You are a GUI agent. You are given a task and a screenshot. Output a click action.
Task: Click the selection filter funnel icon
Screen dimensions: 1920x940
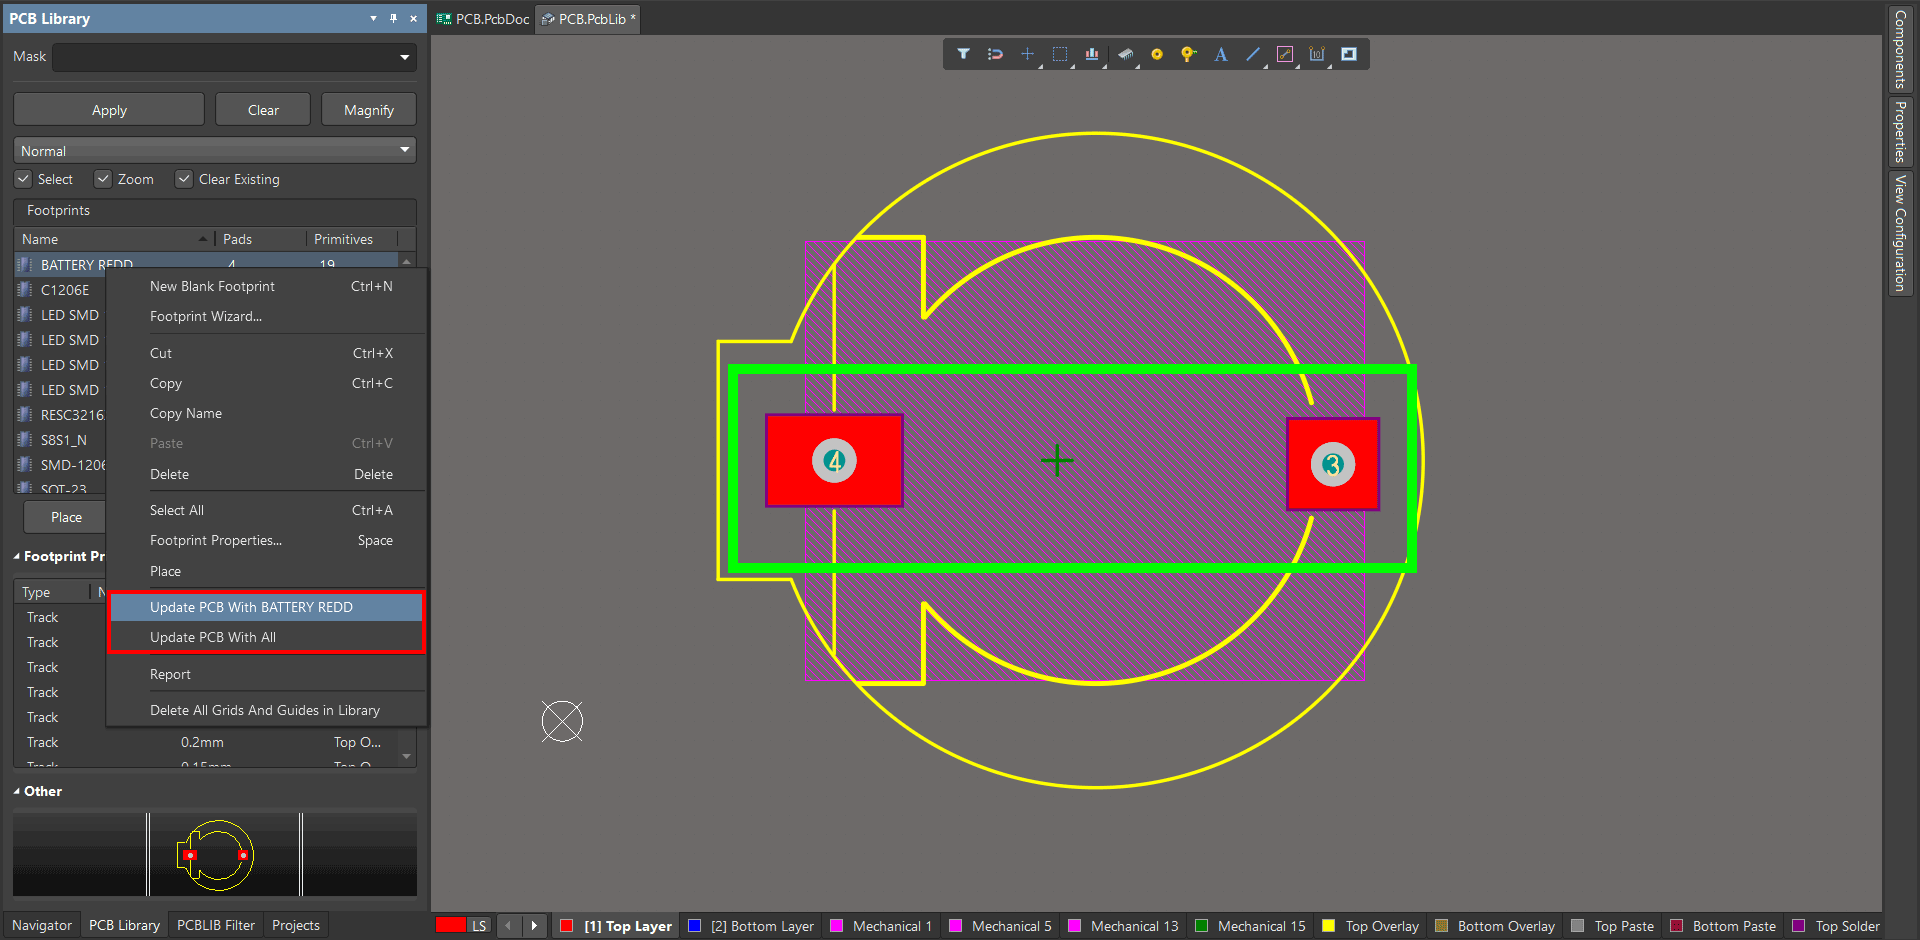tap(963, 54)
